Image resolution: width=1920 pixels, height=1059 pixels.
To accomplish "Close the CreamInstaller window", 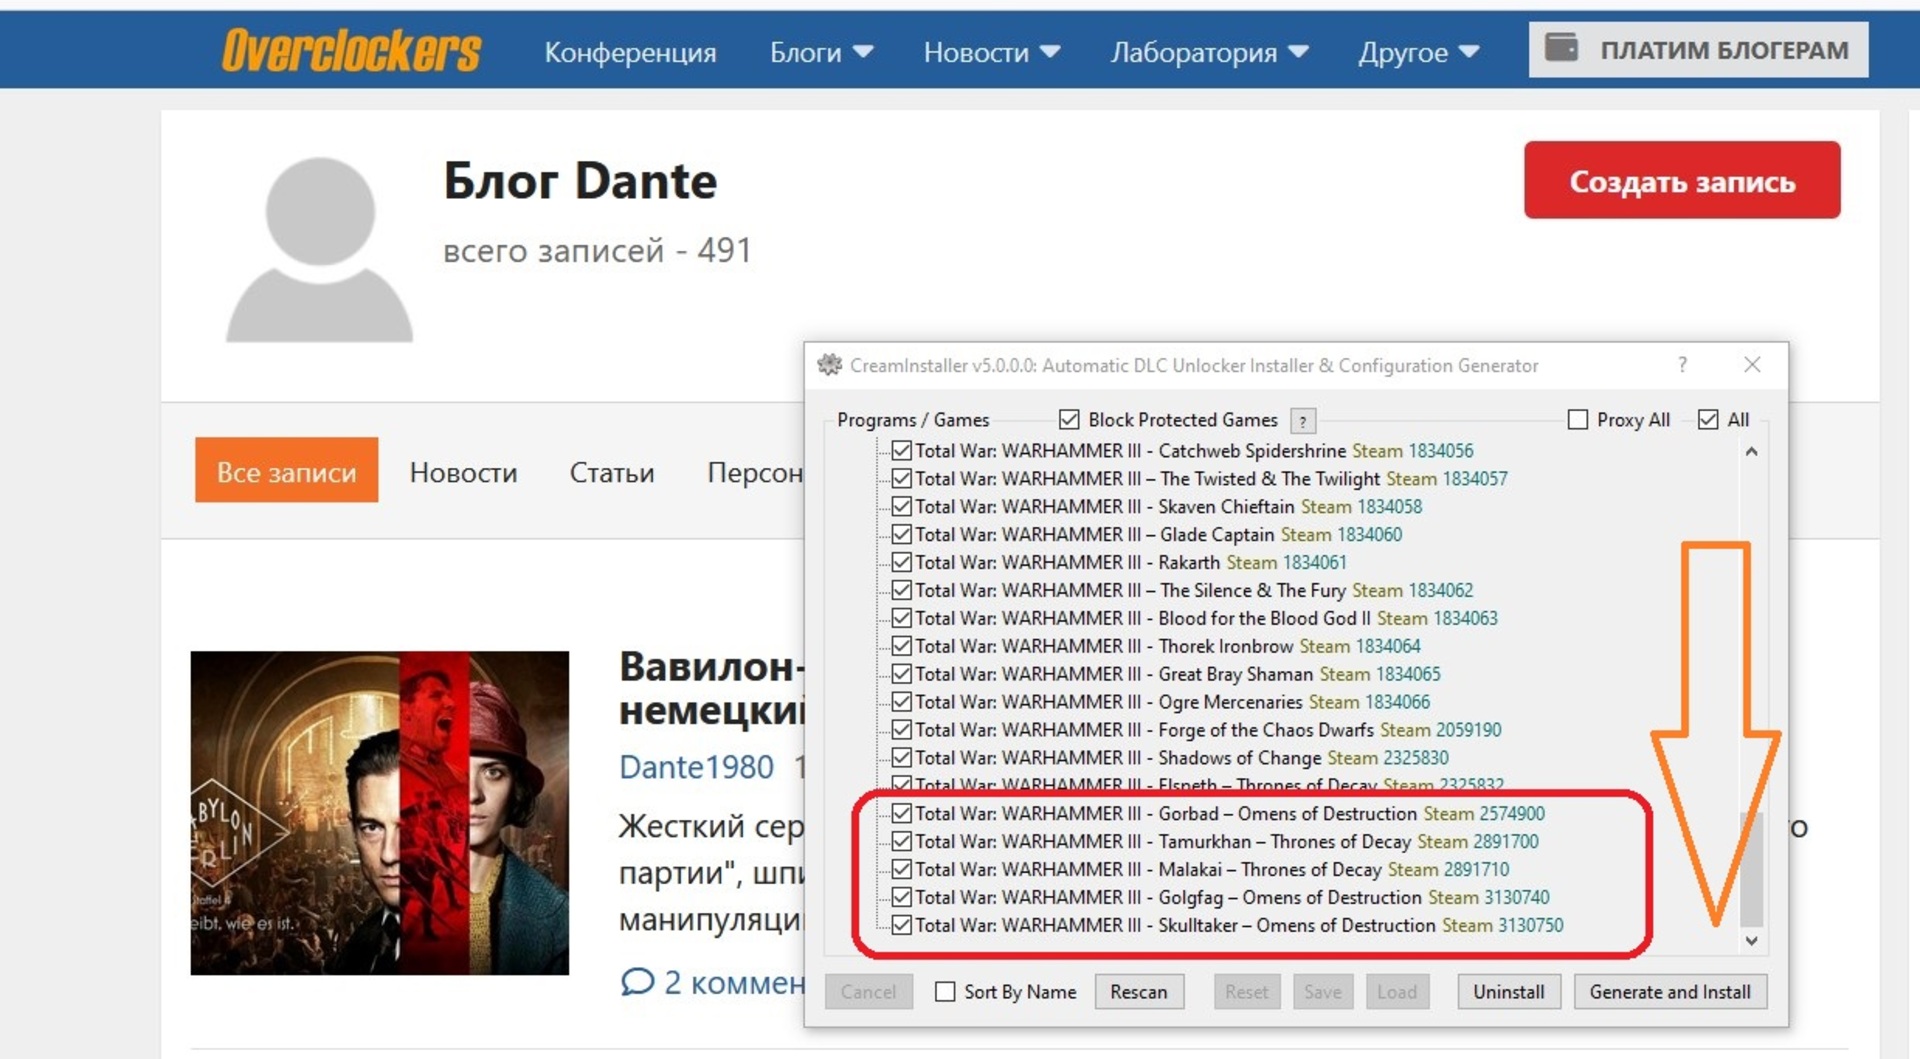I will click(1752, 365).
